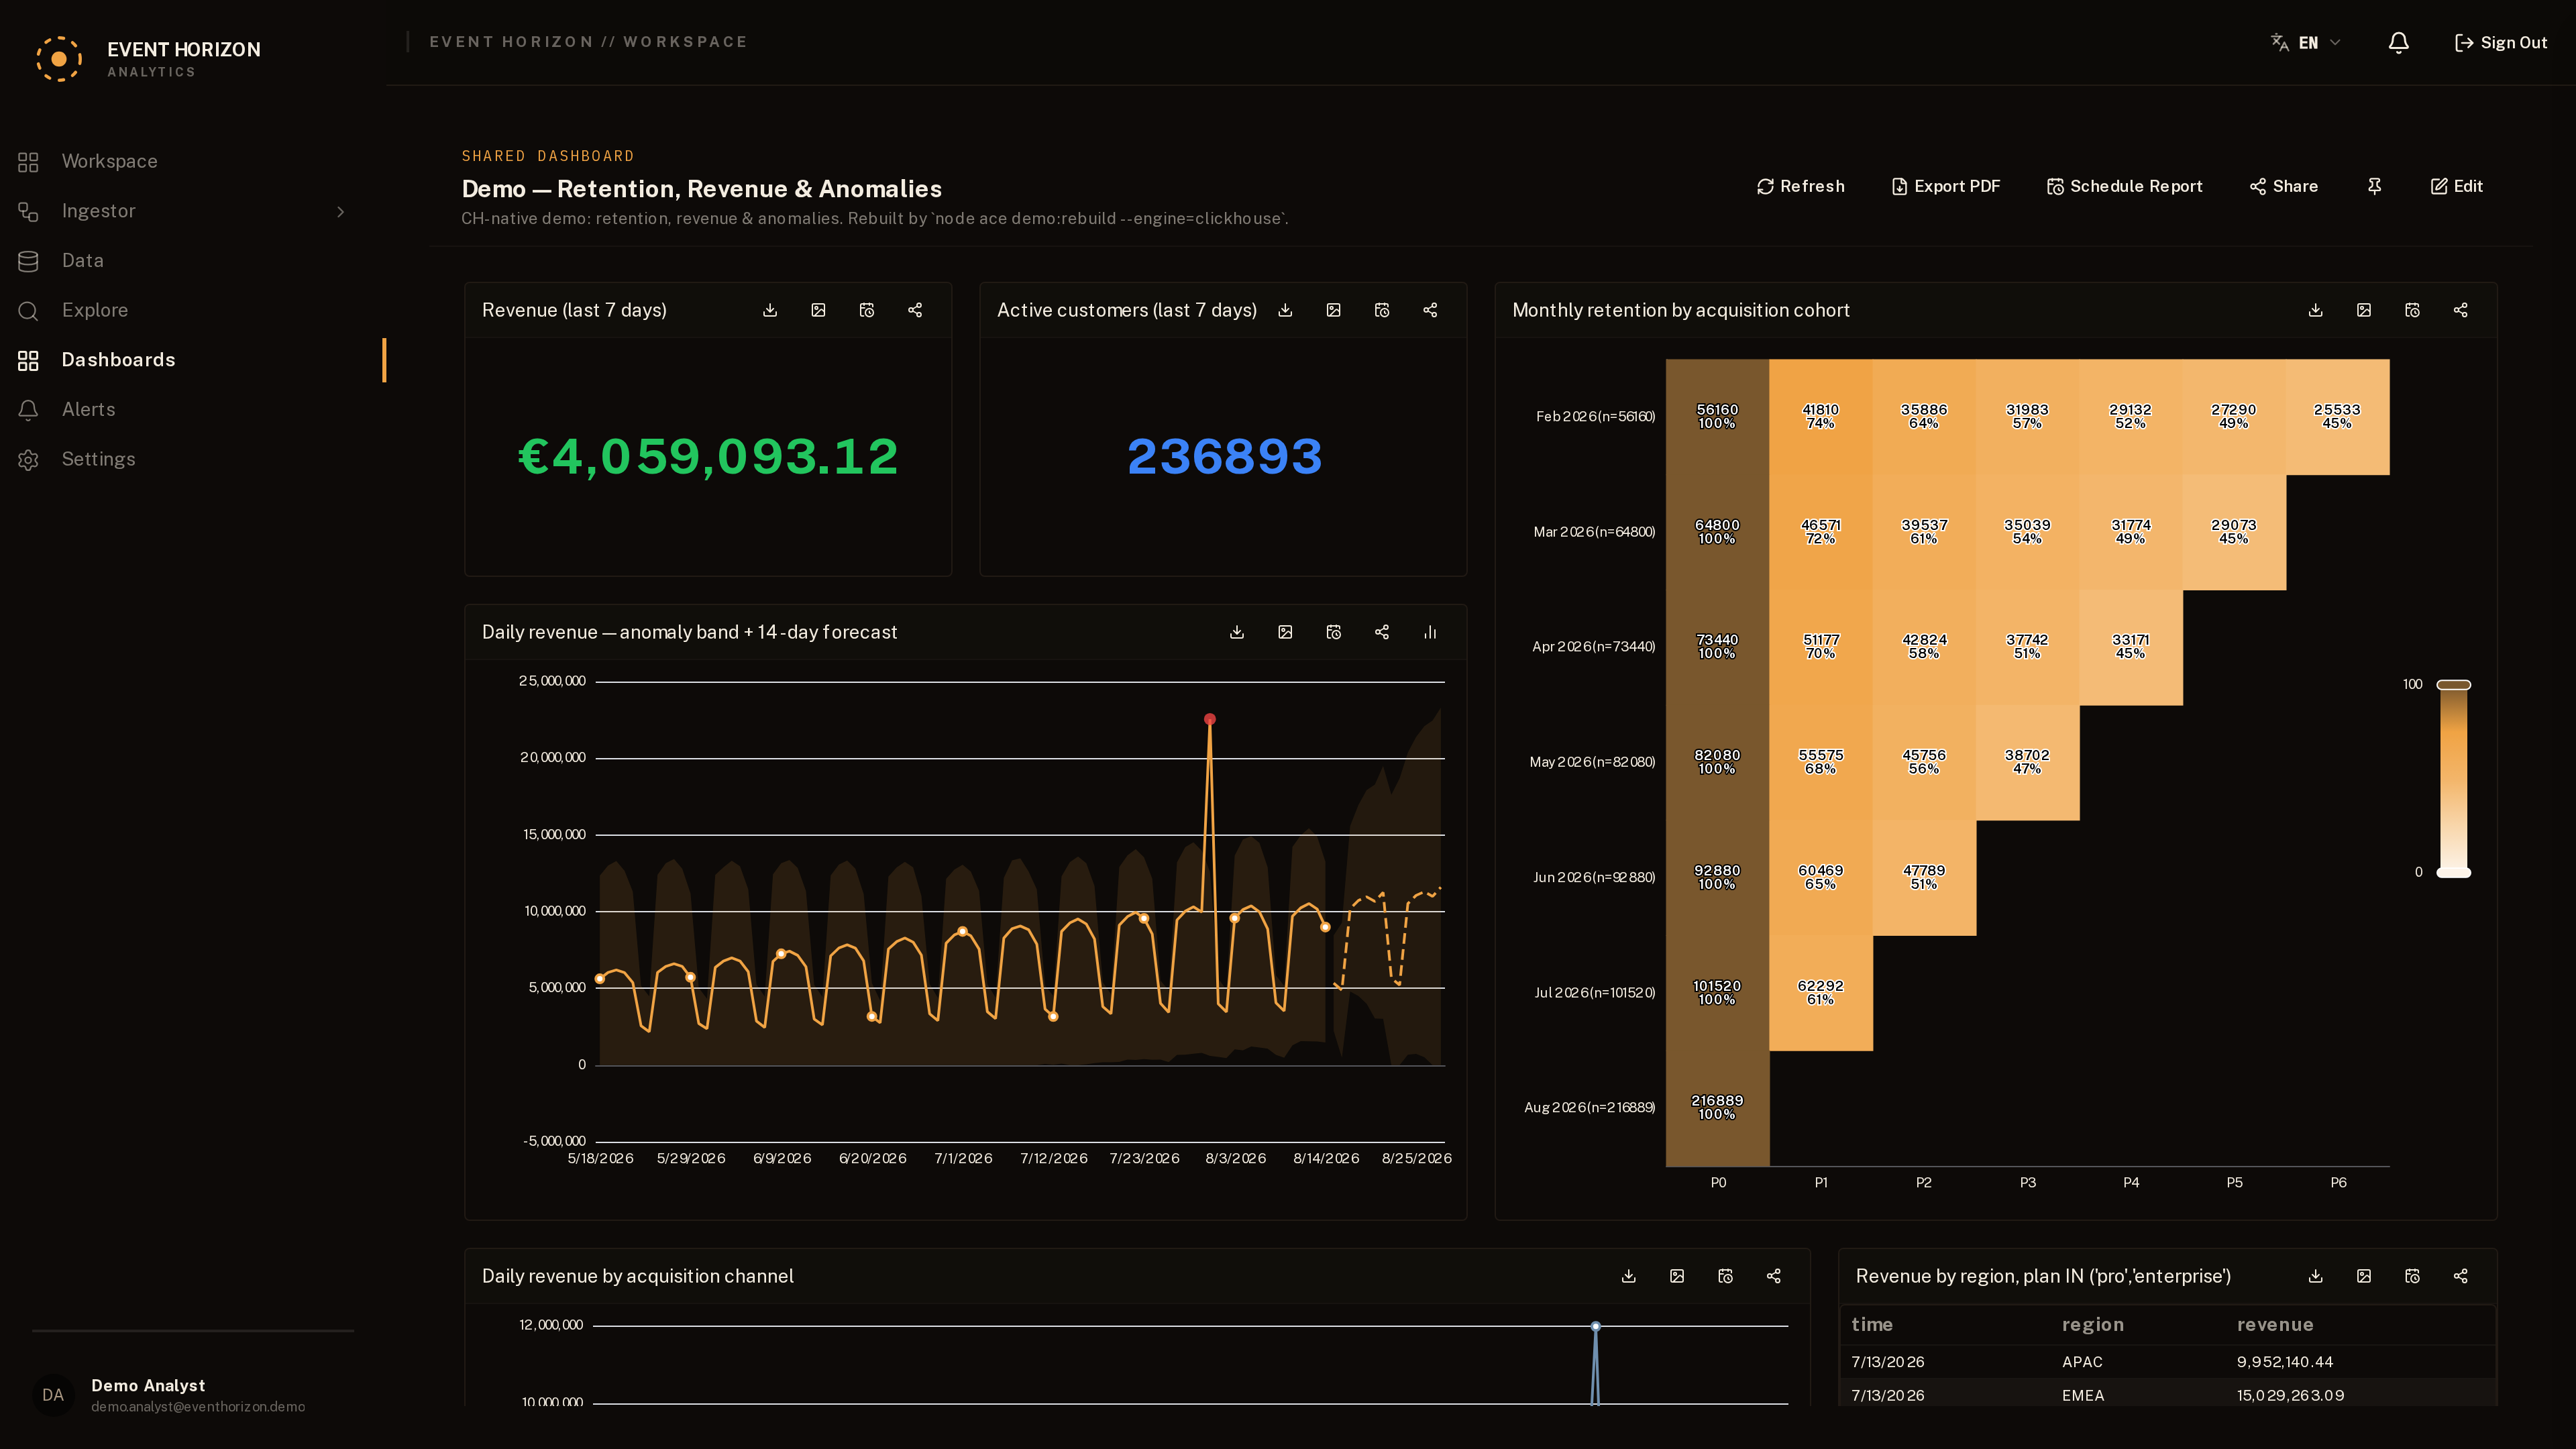Open Ingestor in the sidebar
2576x1449 pixels.
click(192, 211)
